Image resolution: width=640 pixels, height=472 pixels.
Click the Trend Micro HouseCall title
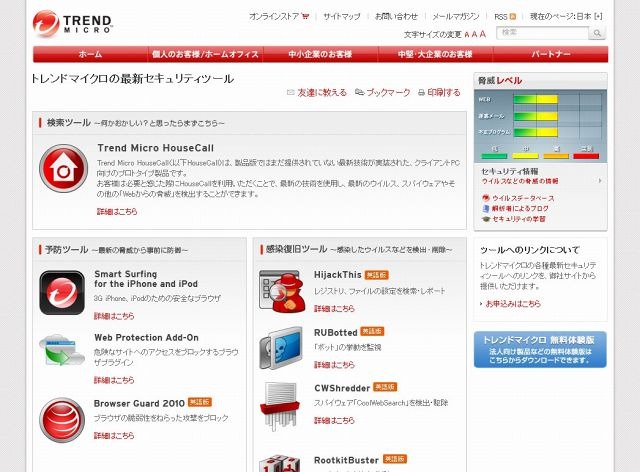pos(156,148)
